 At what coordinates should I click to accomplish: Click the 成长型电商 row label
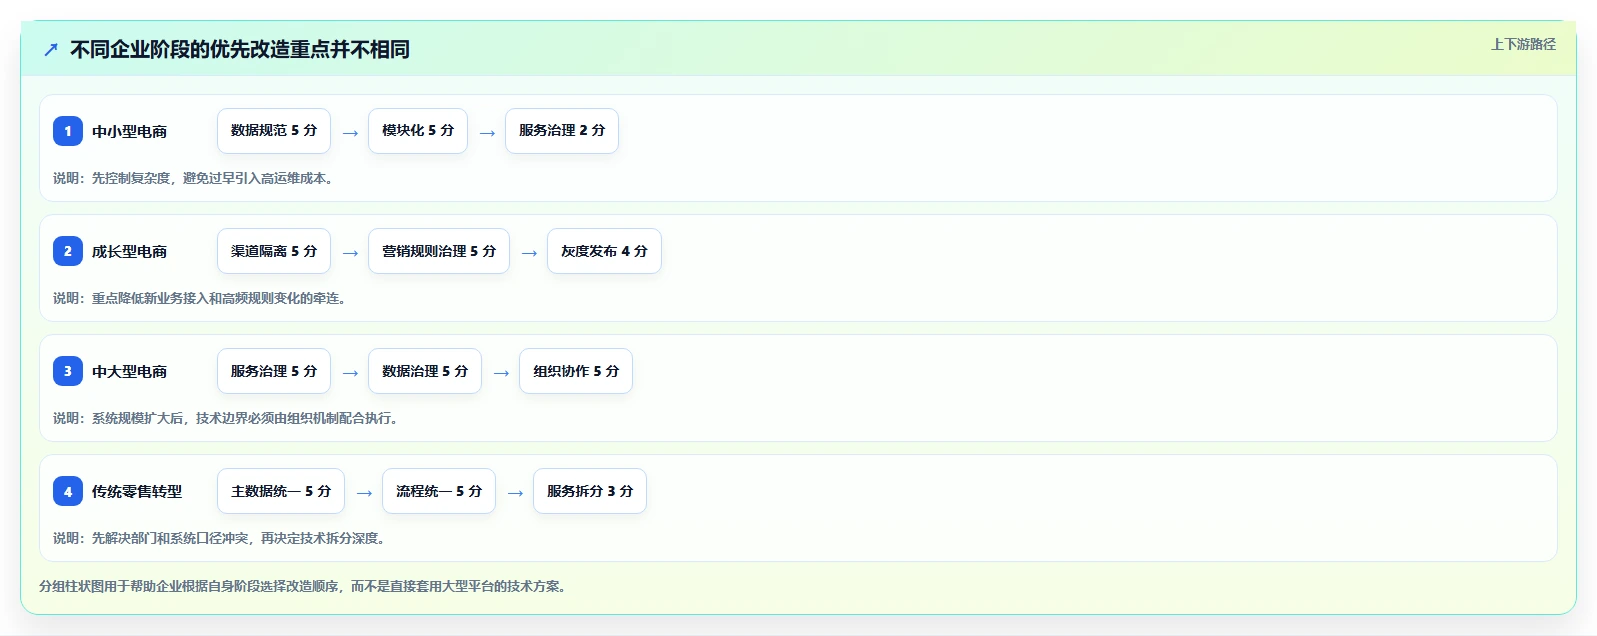130,251
